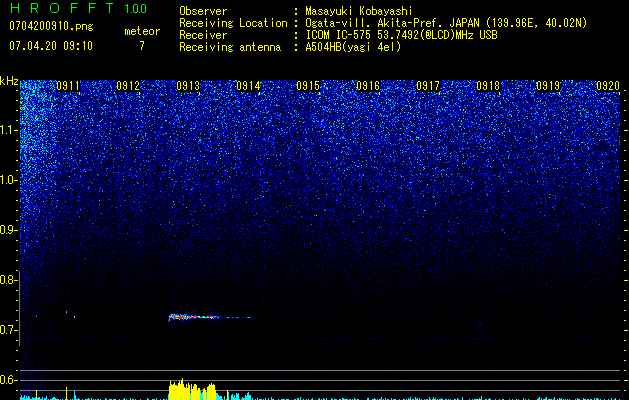Click the 0911 time marker
The width and height of the screenshot is (629, 400).
pos(68,86)
